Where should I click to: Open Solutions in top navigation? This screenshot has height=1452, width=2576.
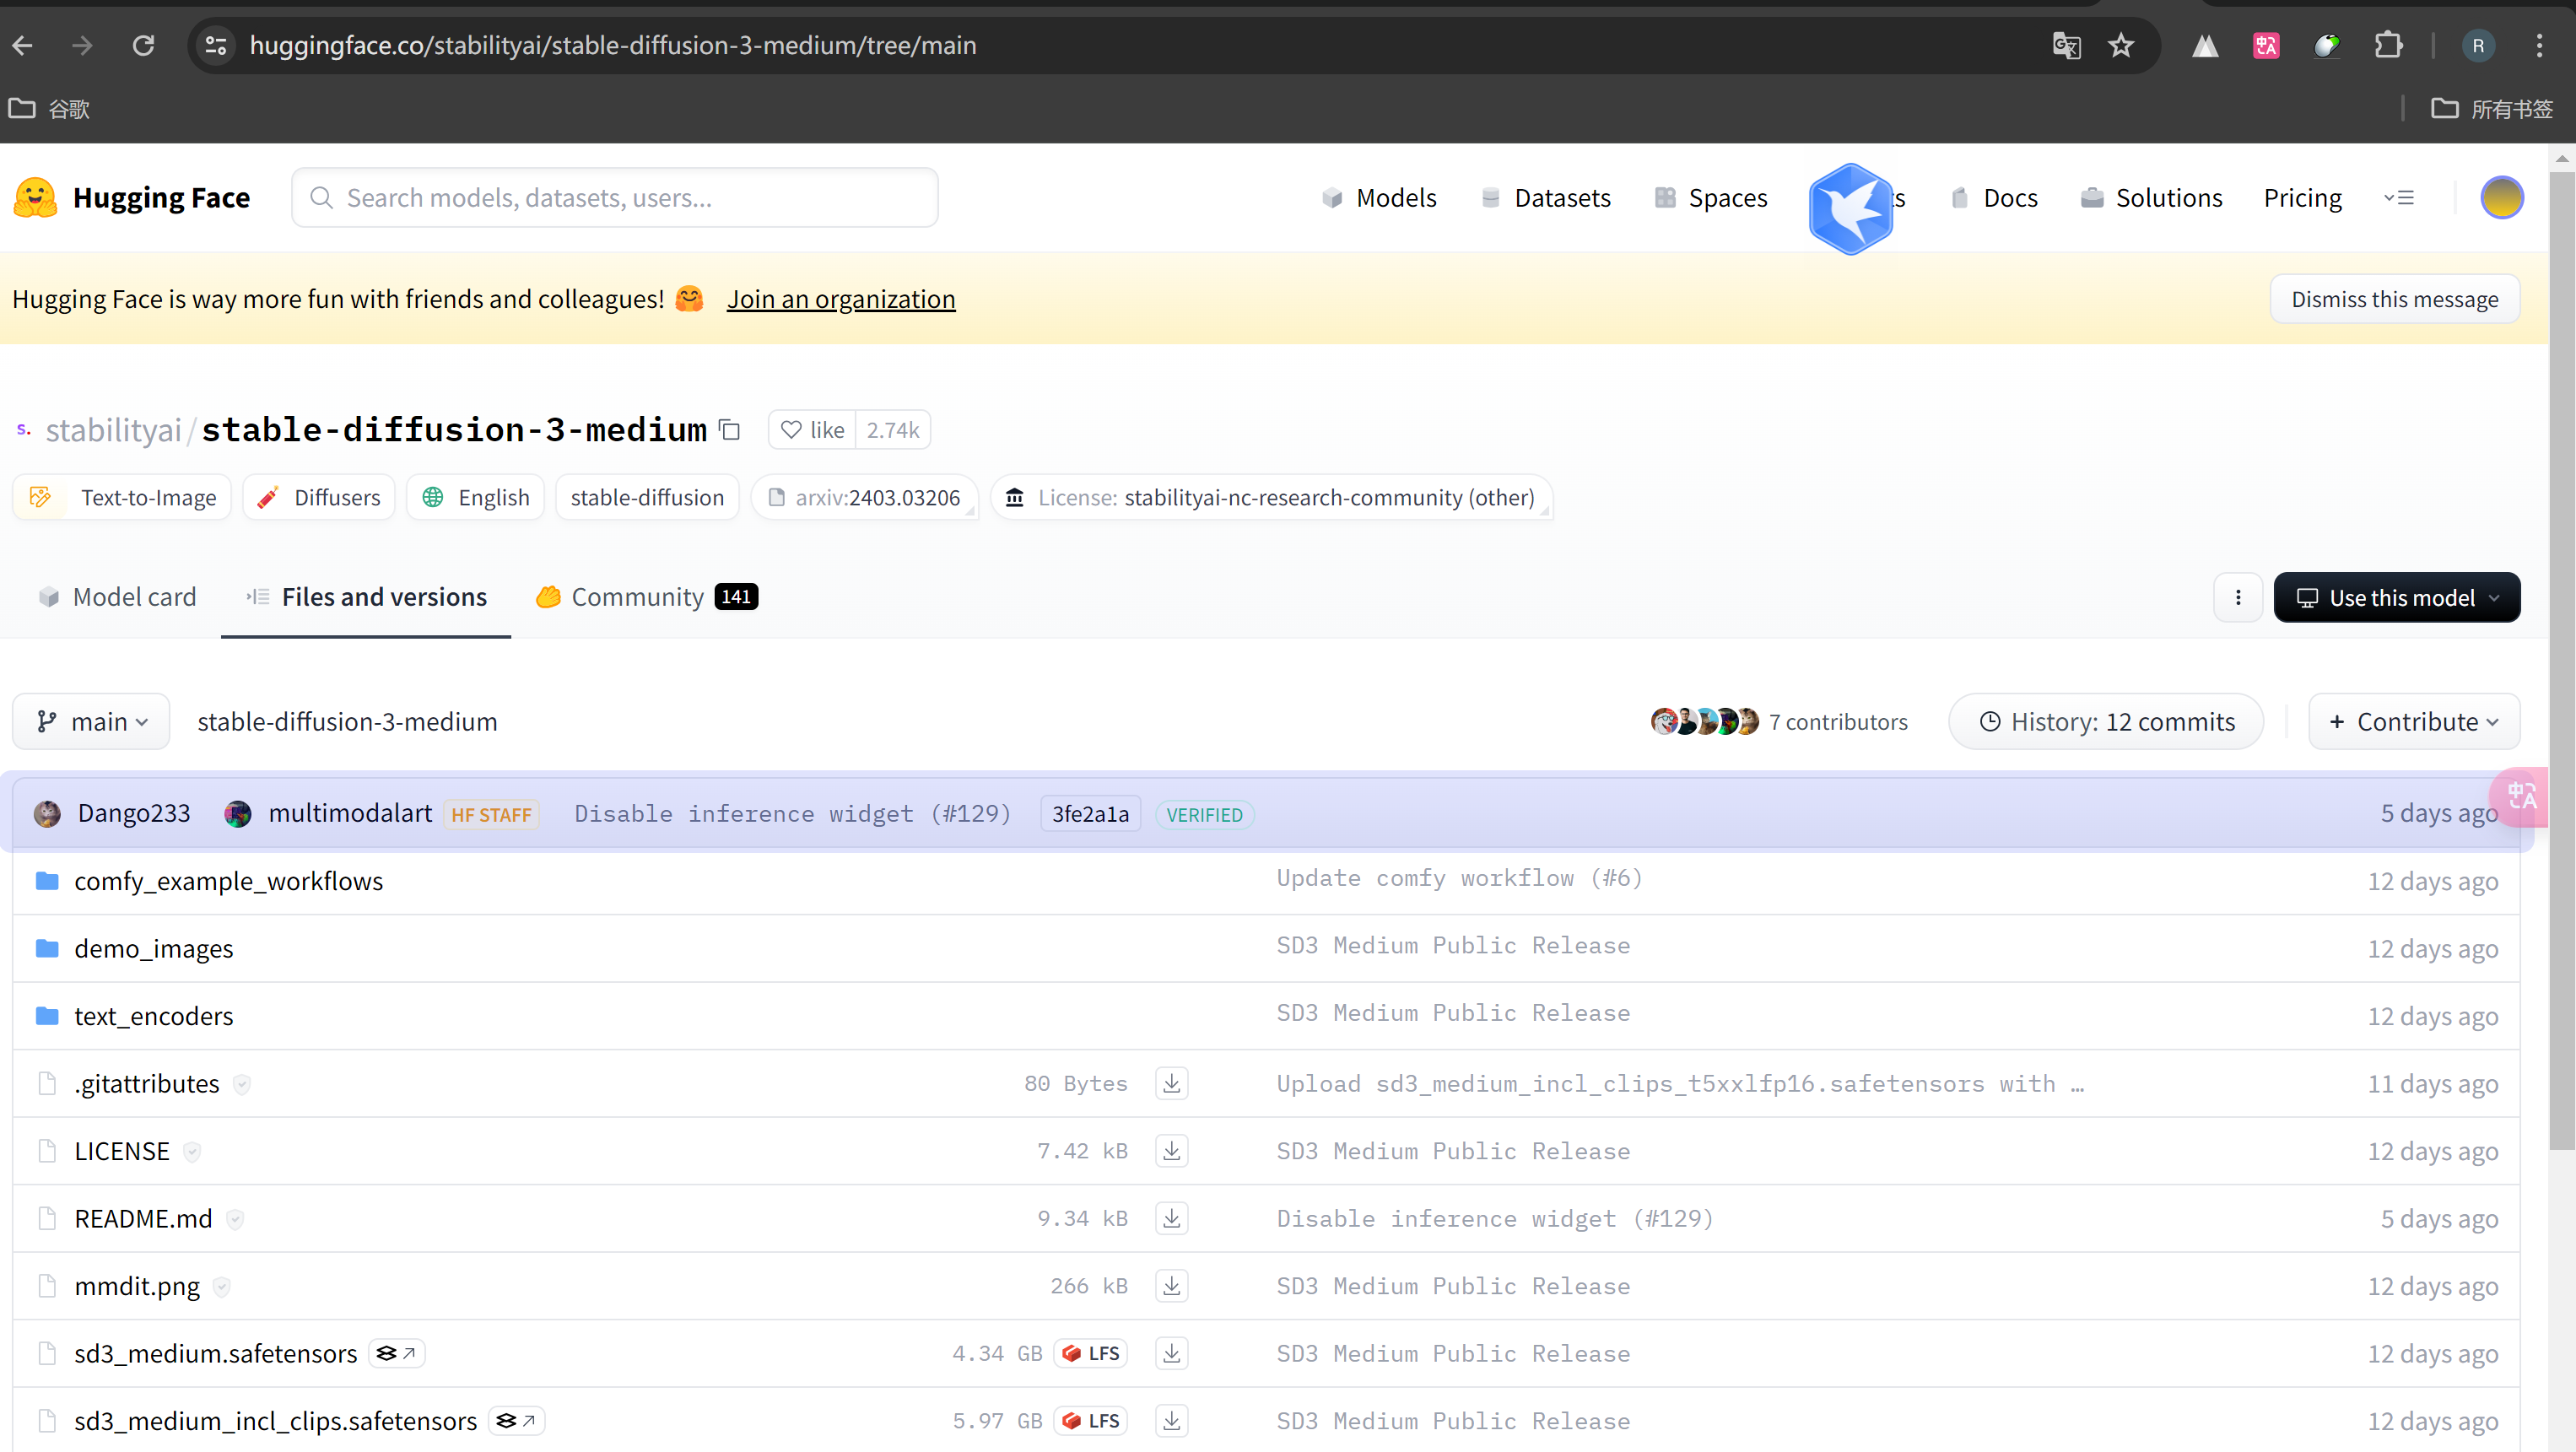point(2152,198)
